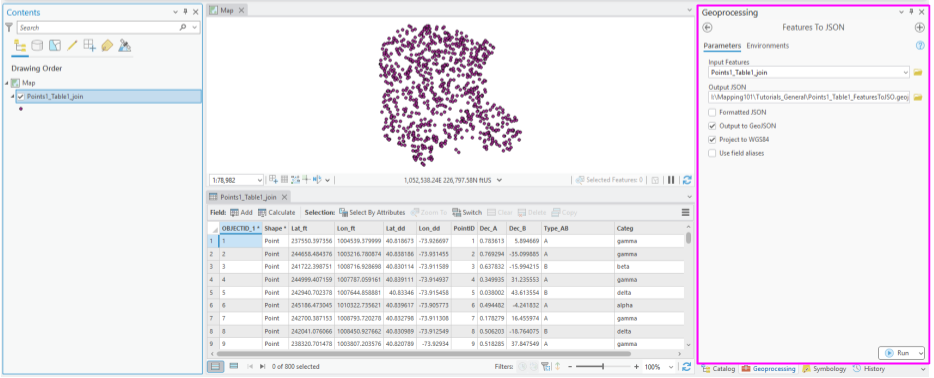The image size is (934, 378).
Task: Toggle Project to WGS84 checkbox
Action: coord(712,140)
